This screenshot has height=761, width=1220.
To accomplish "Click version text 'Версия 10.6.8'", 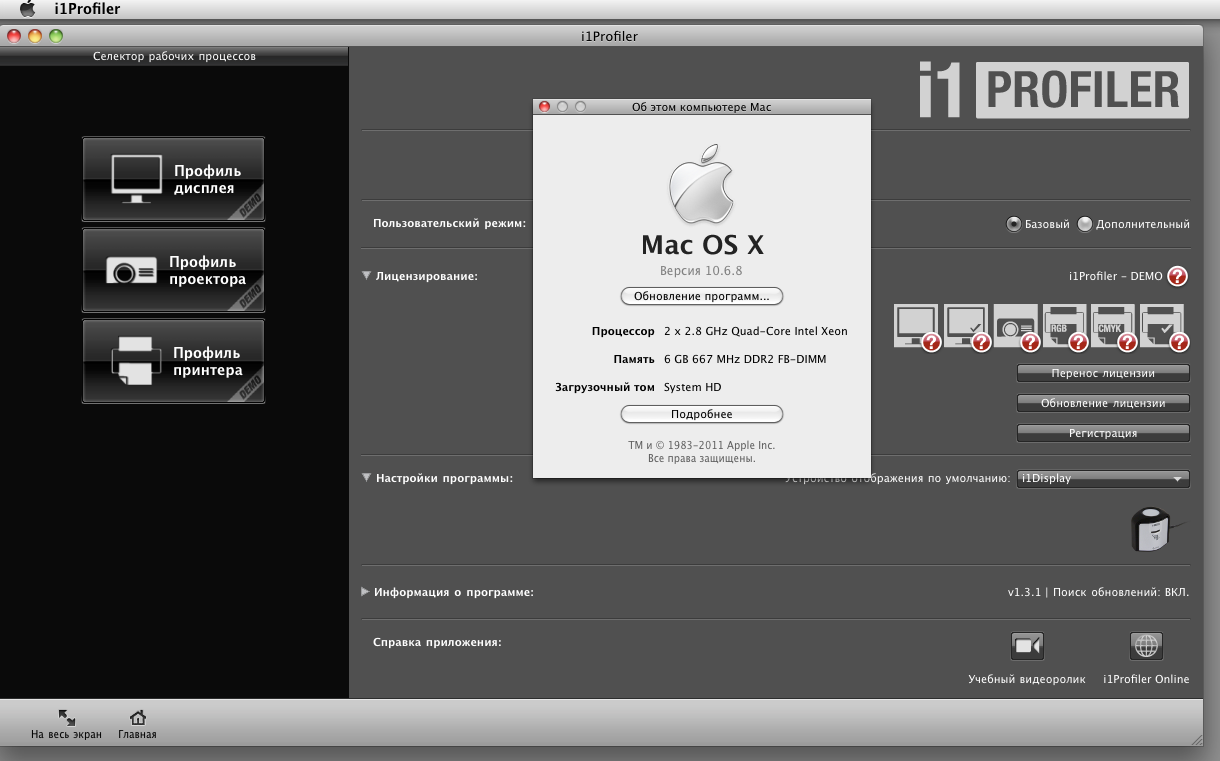I will [x=701, y=271].
